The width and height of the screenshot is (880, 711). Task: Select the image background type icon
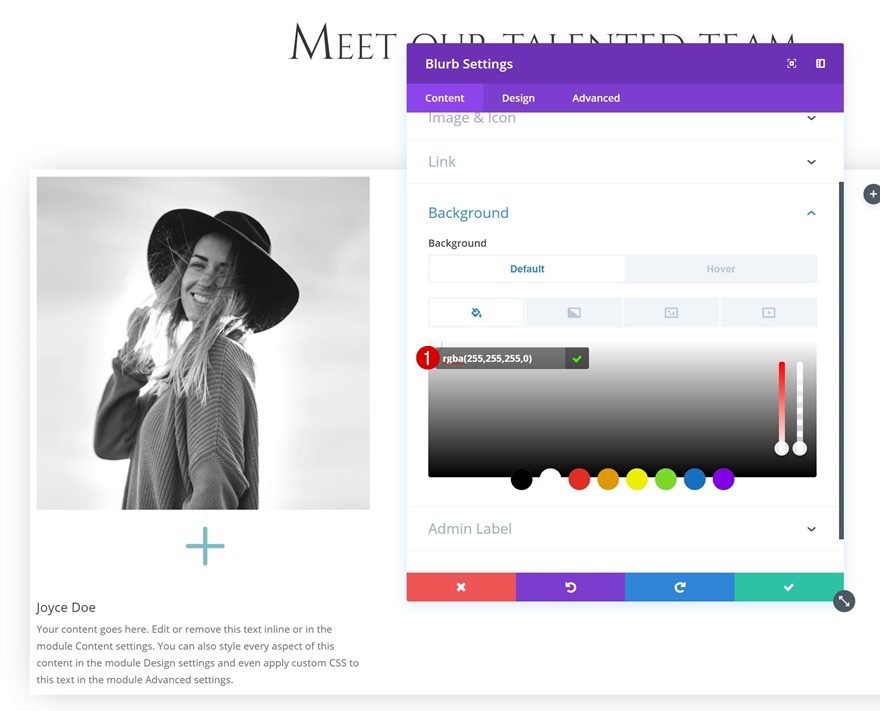tap(670, 312)
